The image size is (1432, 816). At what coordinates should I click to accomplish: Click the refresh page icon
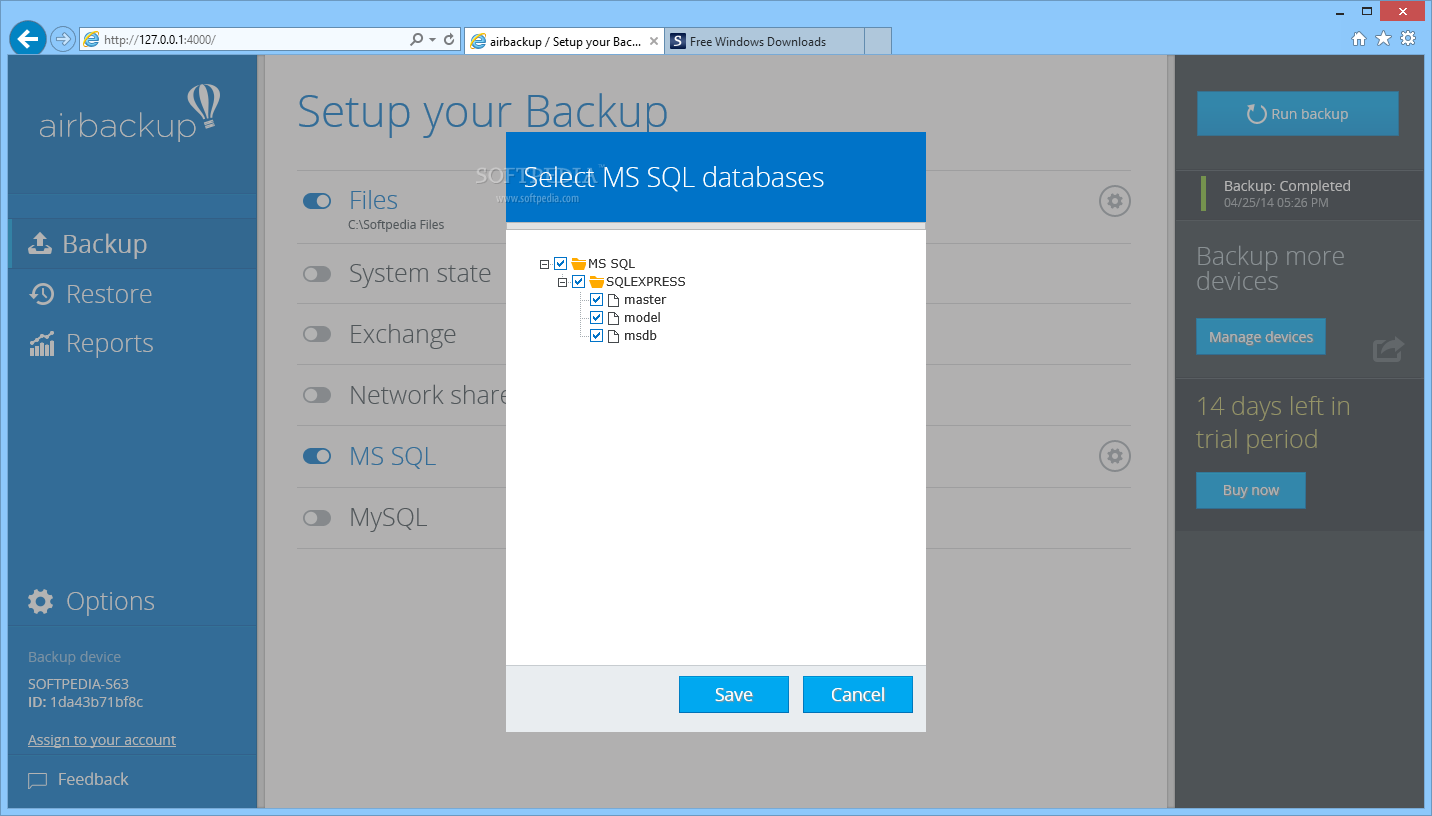[450, 40]
